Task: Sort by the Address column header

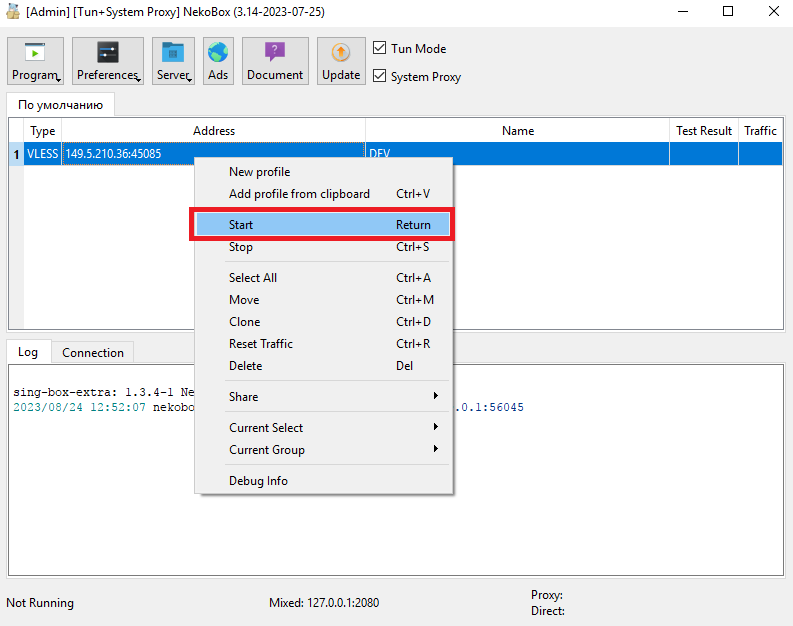Action: 213,131
